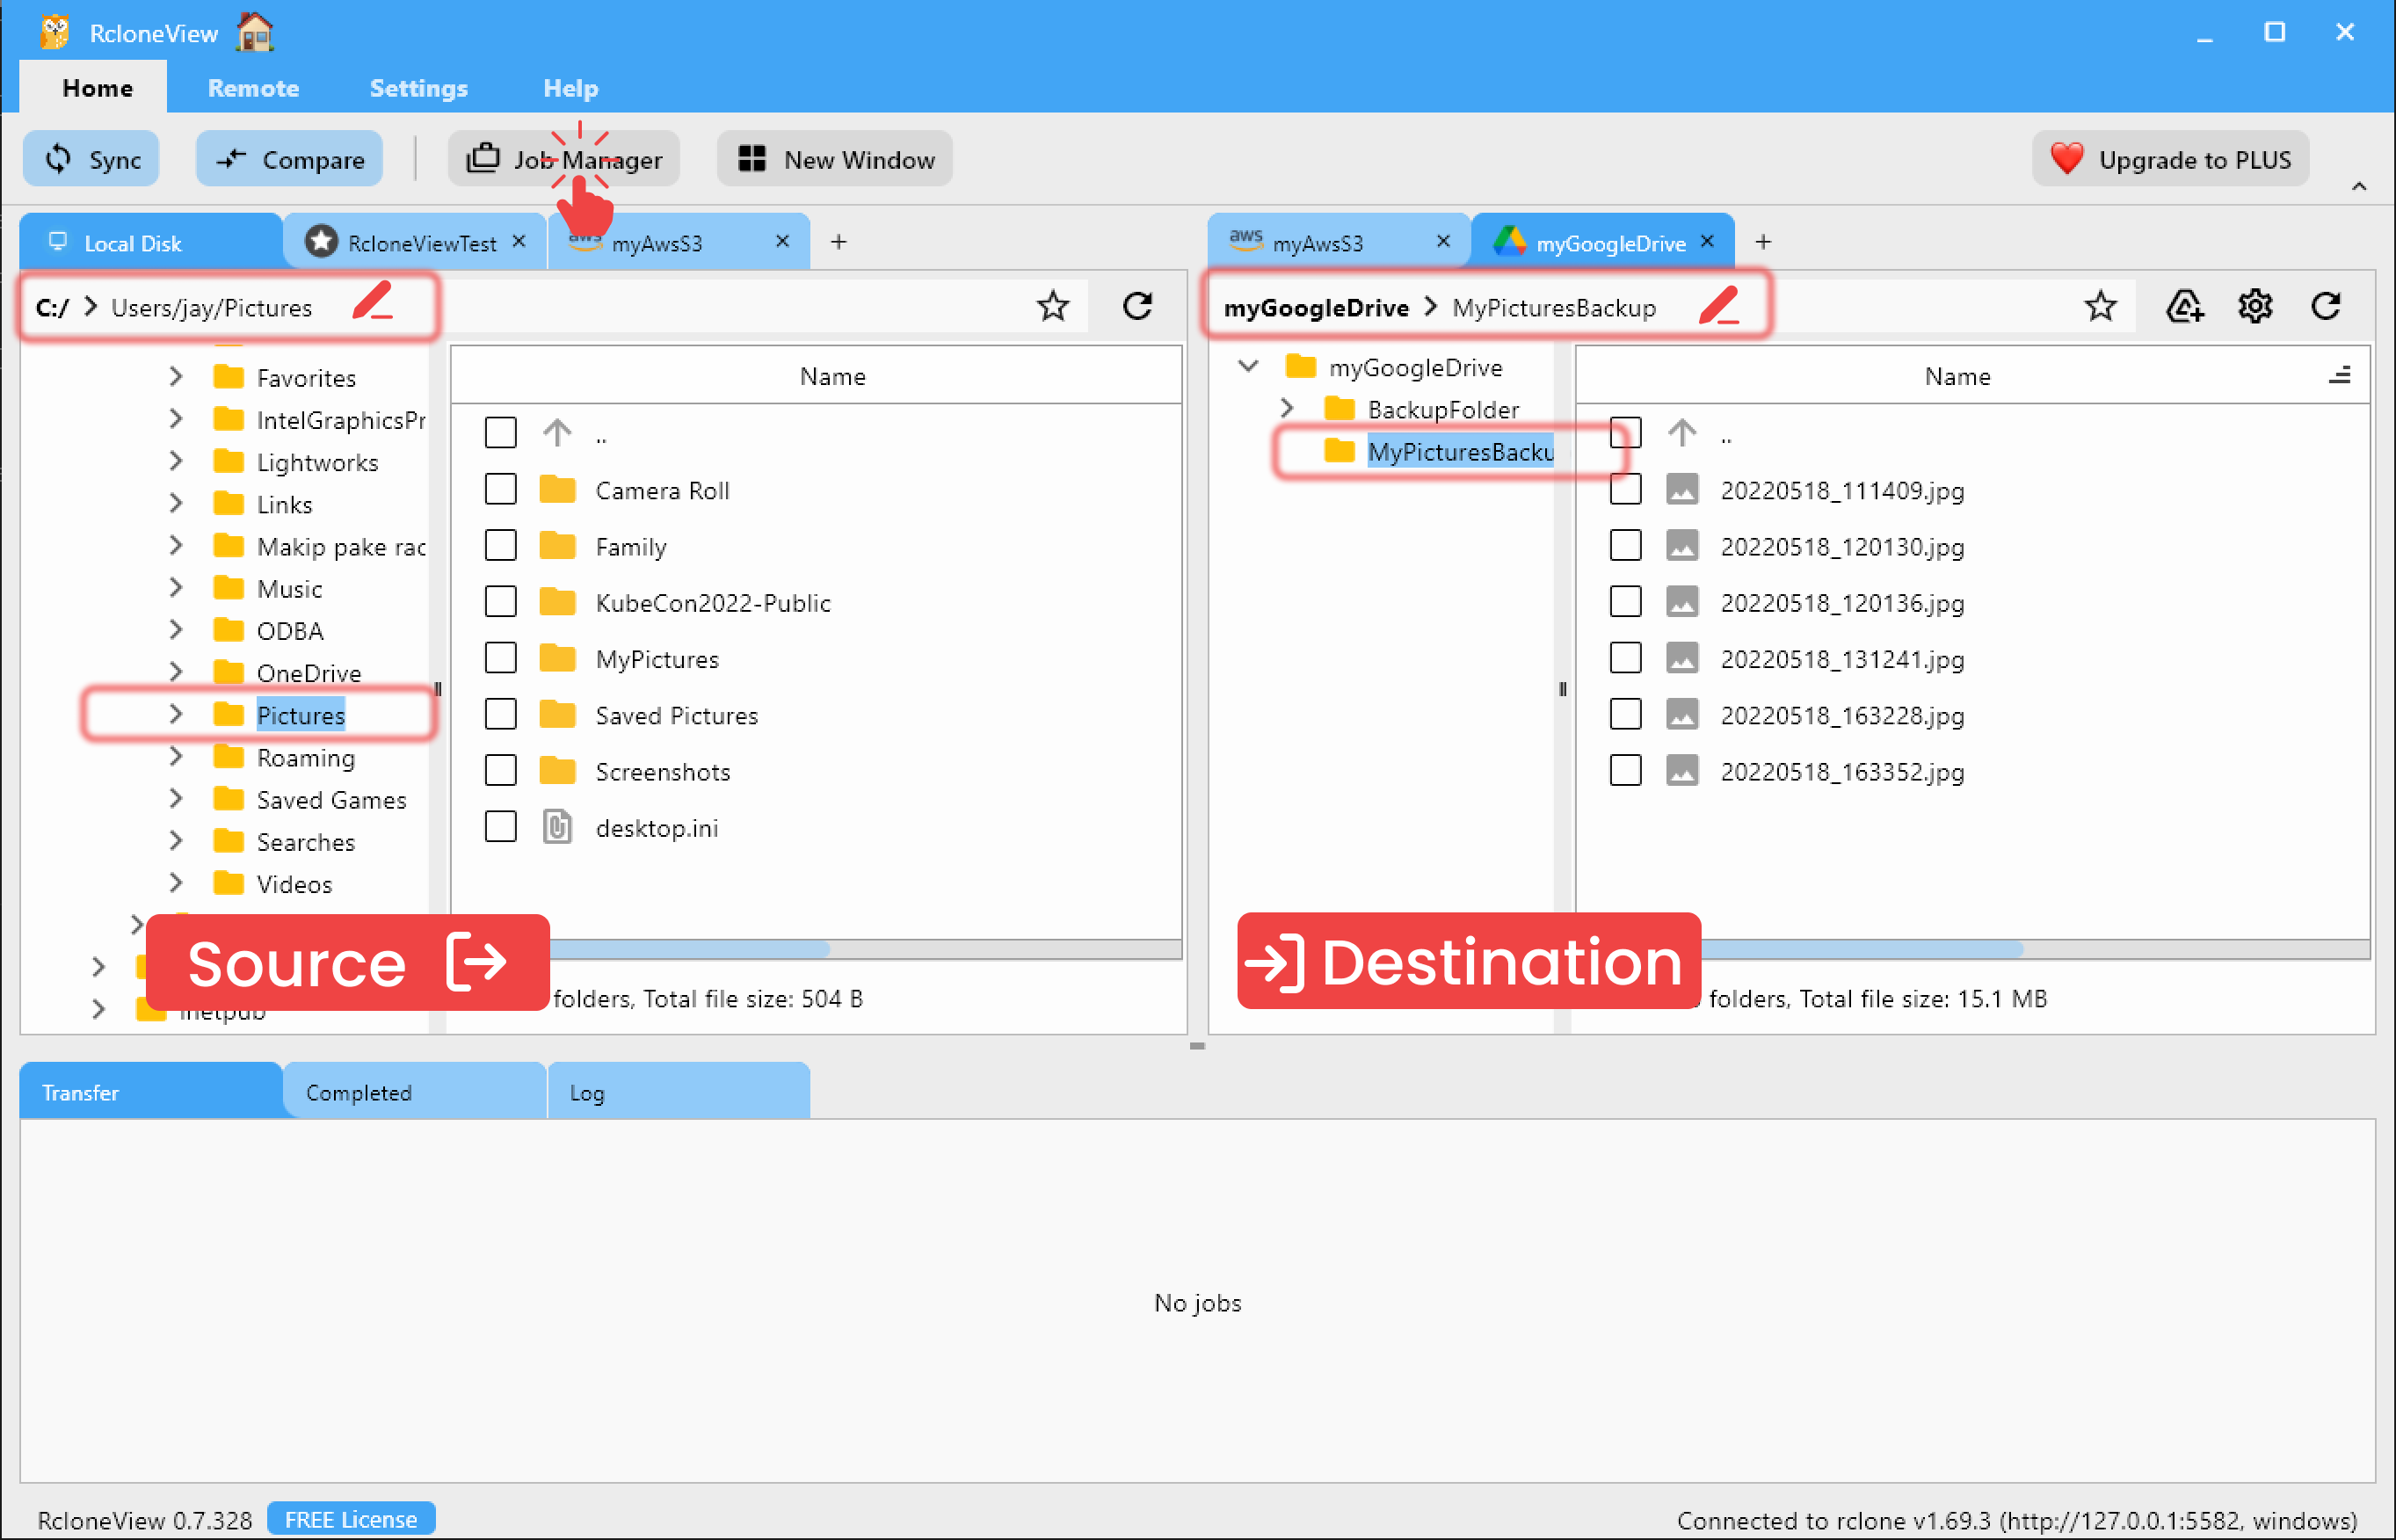Collapse the ribbon toolbar arrow

coord(2359,187)
